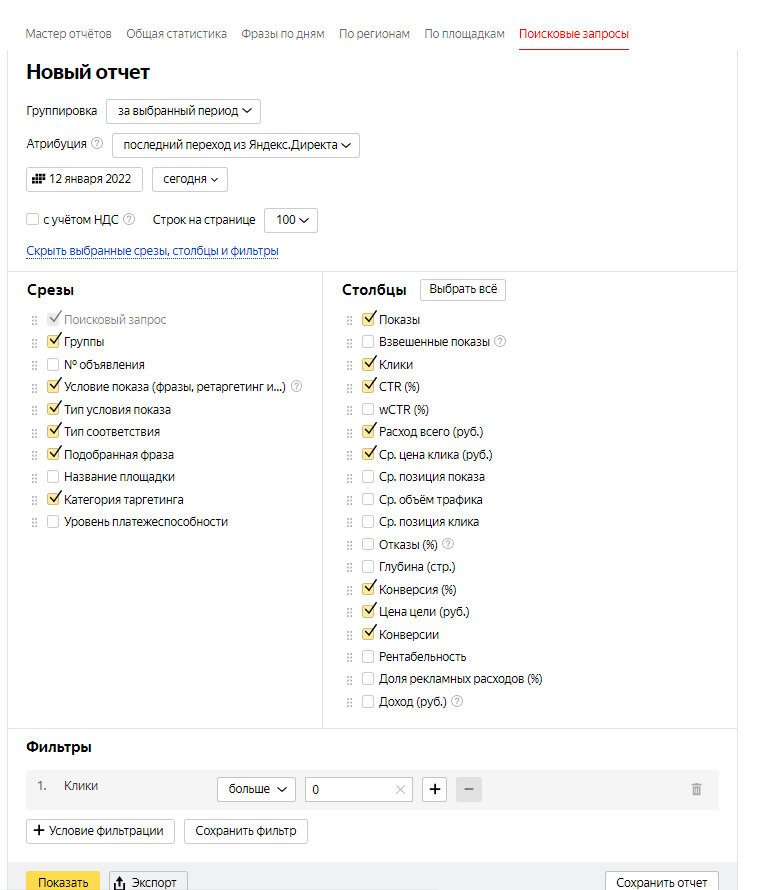The height and width of the screenshot is (890, 764).
Task: Enable the с учётом НДС checkbox
Action: [32, 219]
